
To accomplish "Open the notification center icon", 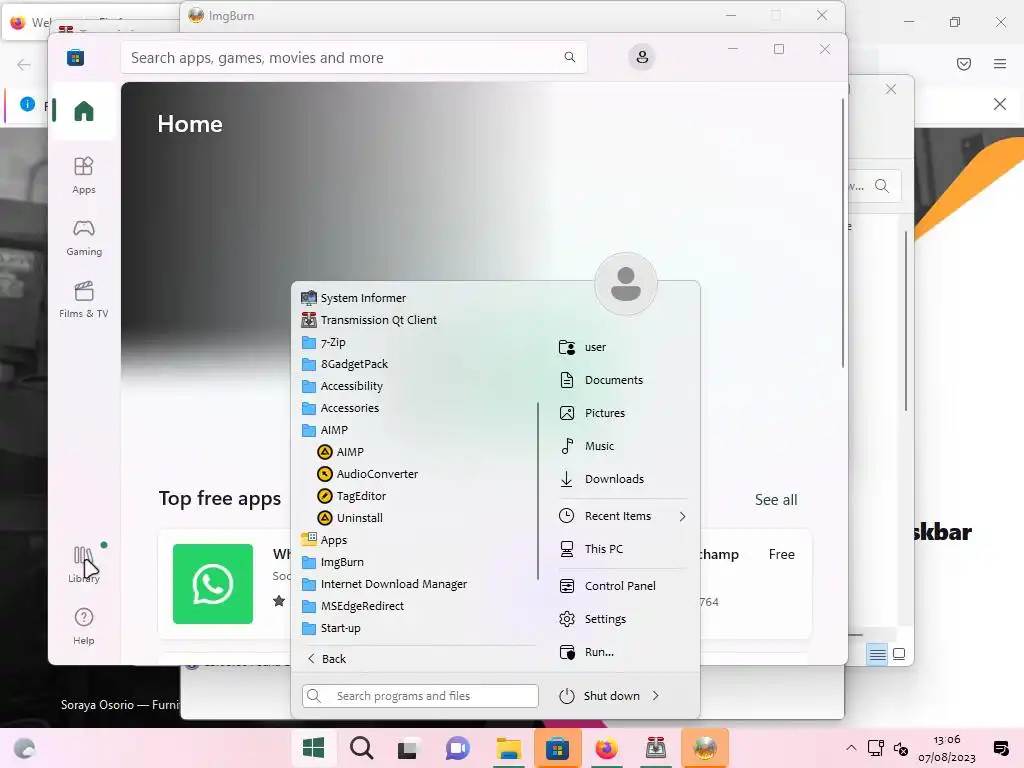I will tap(1000, 748).
